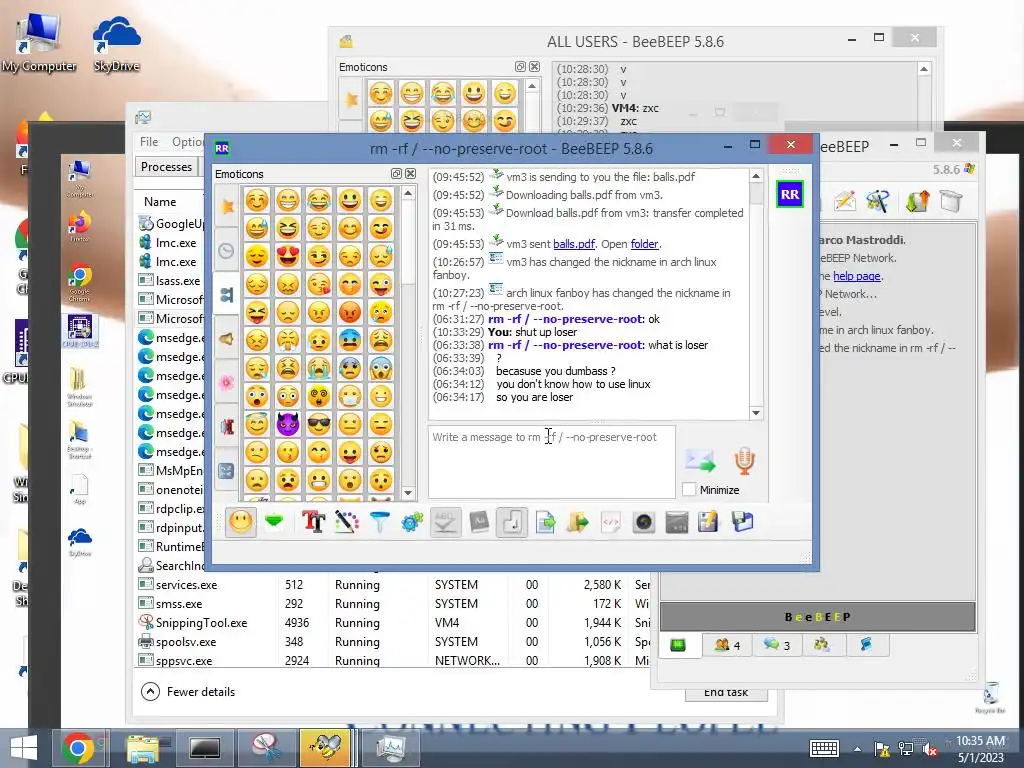Open touch keyboard icon in system tray
The height and width of the screenshot is (768, 1024).
(824, 748)
